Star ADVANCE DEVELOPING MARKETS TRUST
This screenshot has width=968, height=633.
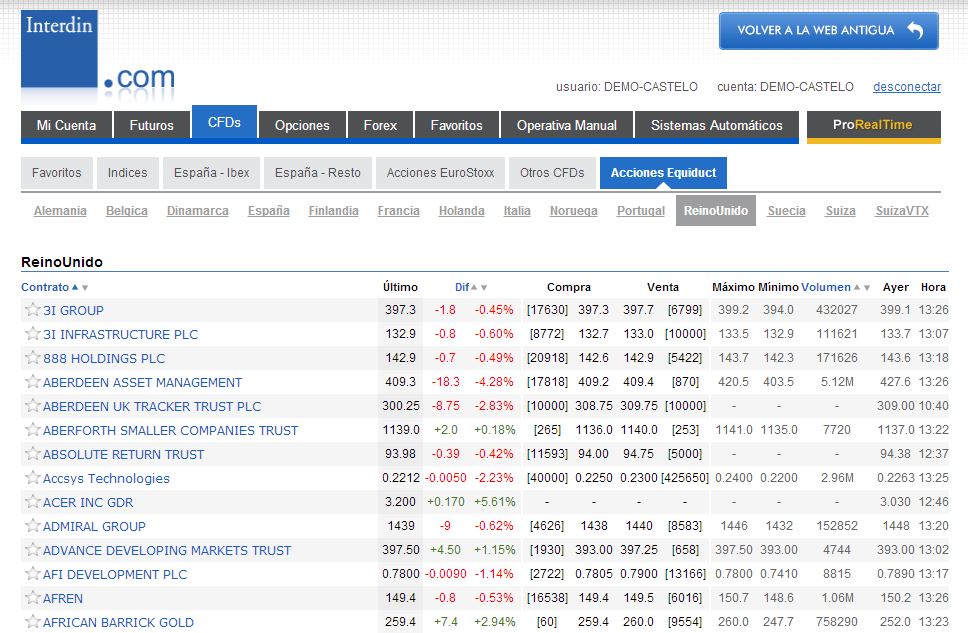click(33, 550)
